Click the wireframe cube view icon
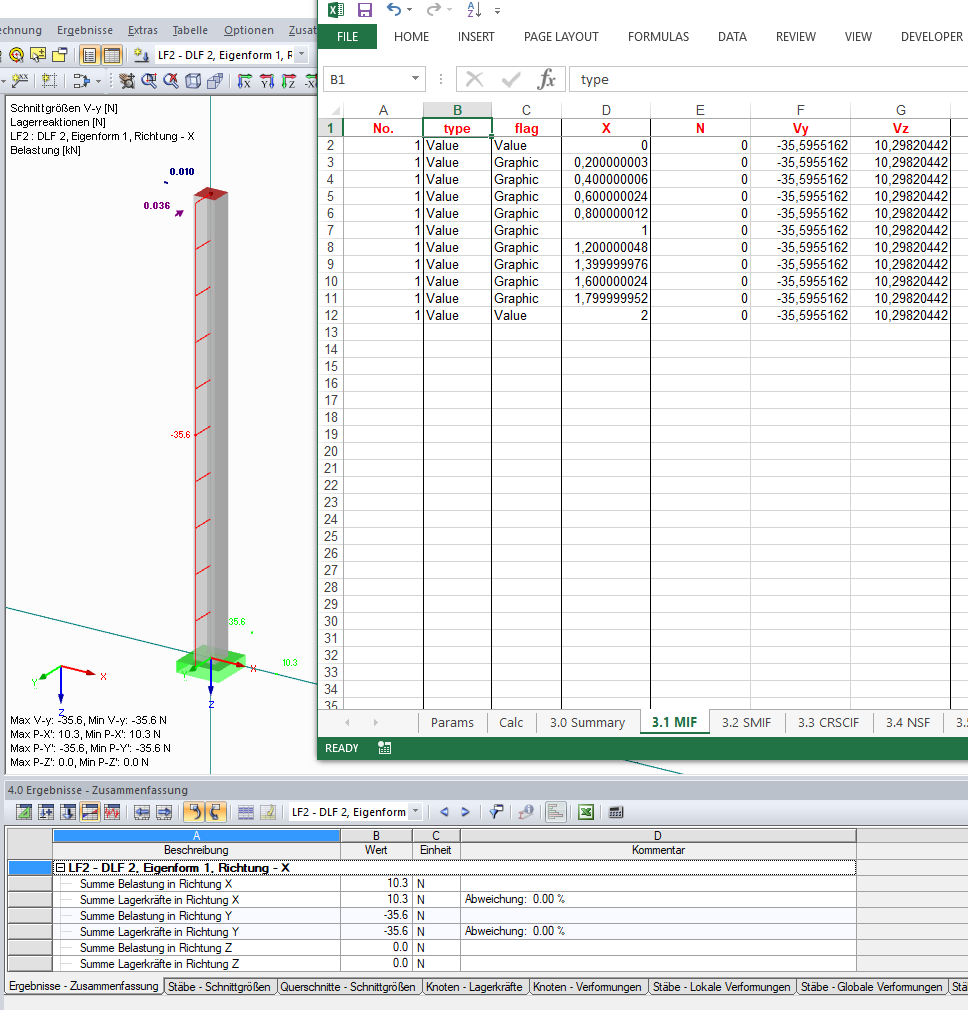This screenshot has height=1010, width=968. click(193, 81)
